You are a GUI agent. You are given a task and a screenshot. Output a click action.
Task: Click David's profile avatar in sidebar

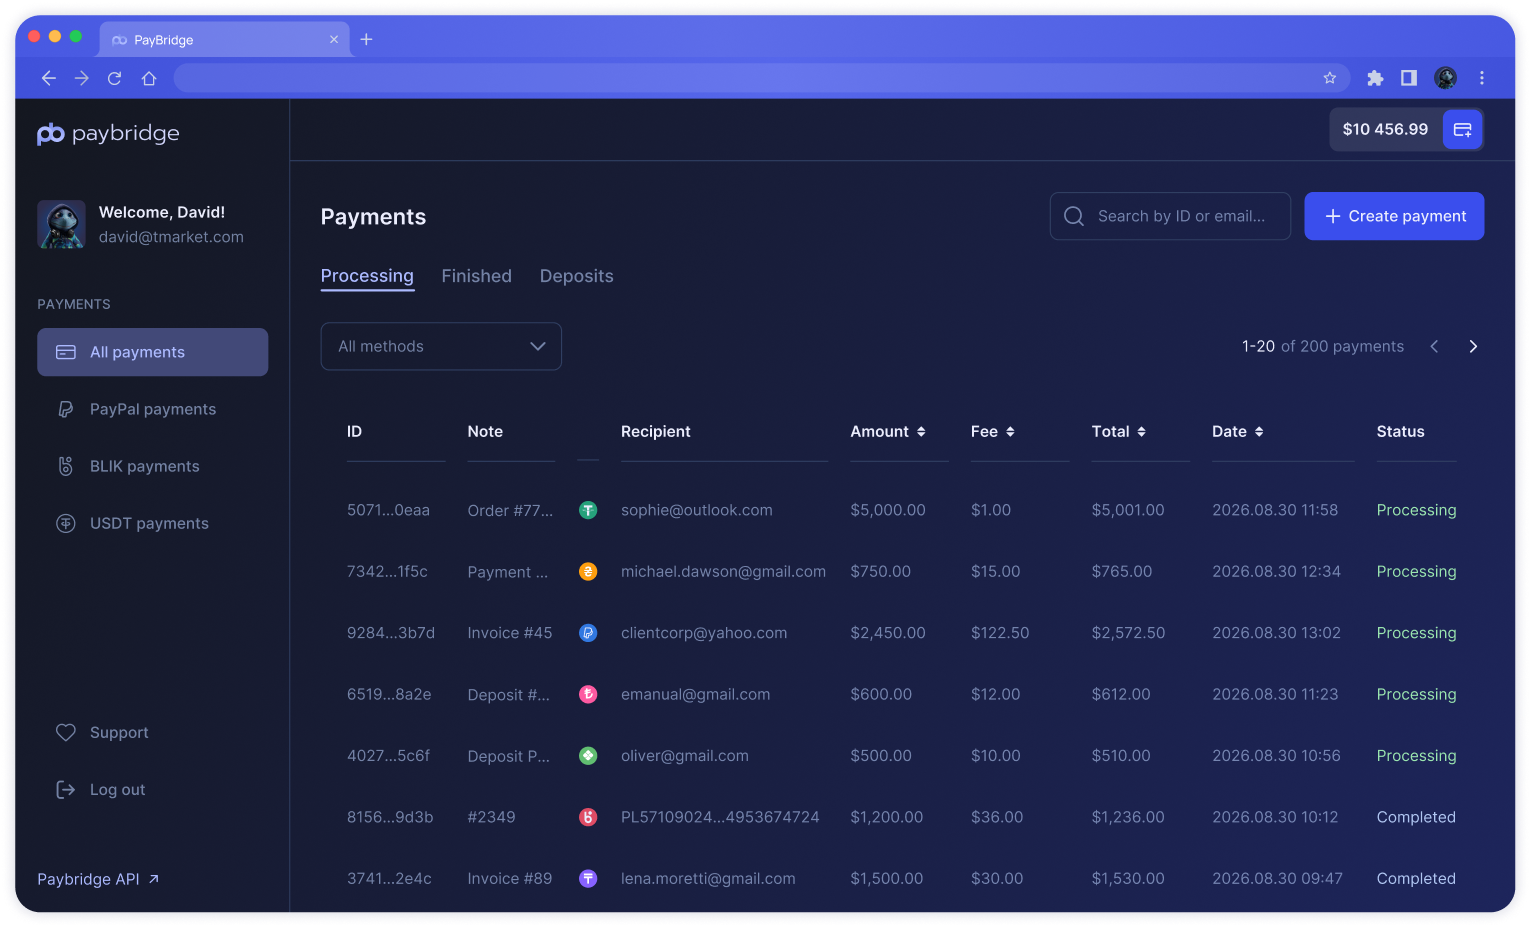point(61,224)
